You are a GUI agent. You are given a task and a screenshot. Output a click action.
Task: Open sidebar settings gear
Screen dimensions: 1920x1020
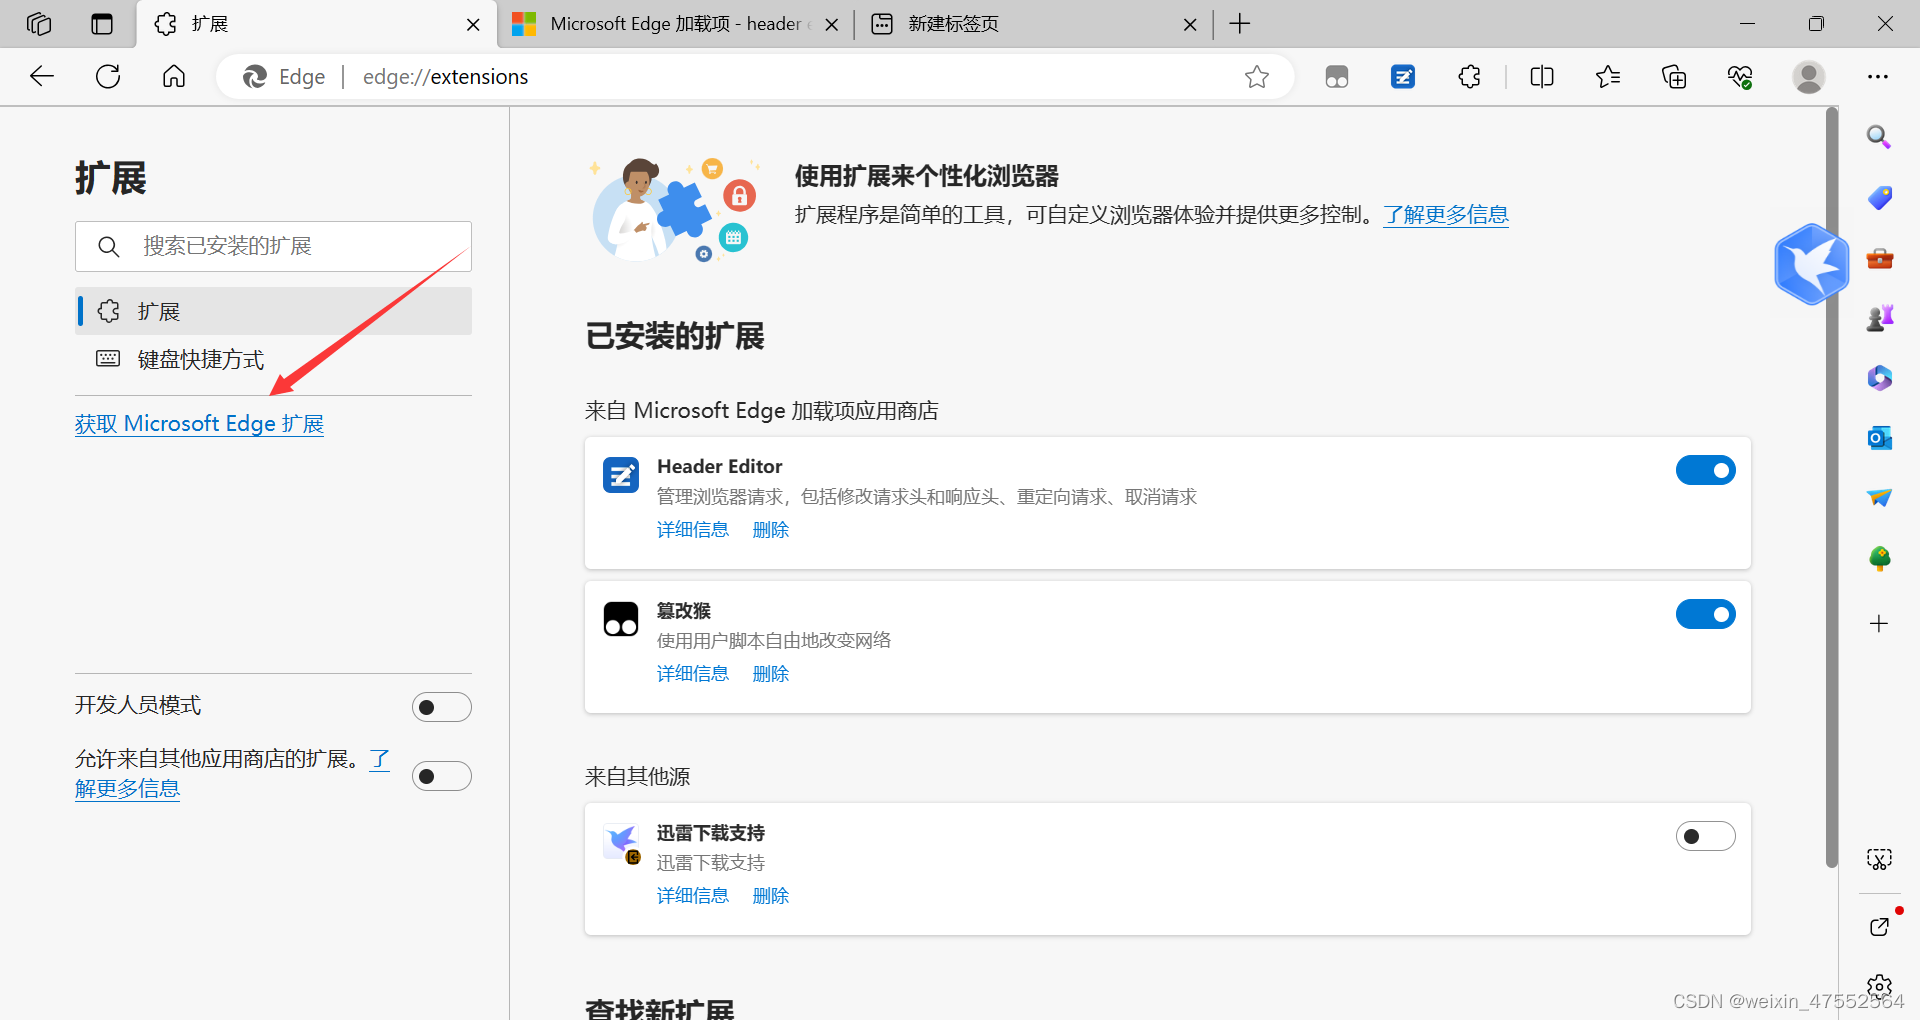pyautogui.click(x=1879, y=986)
